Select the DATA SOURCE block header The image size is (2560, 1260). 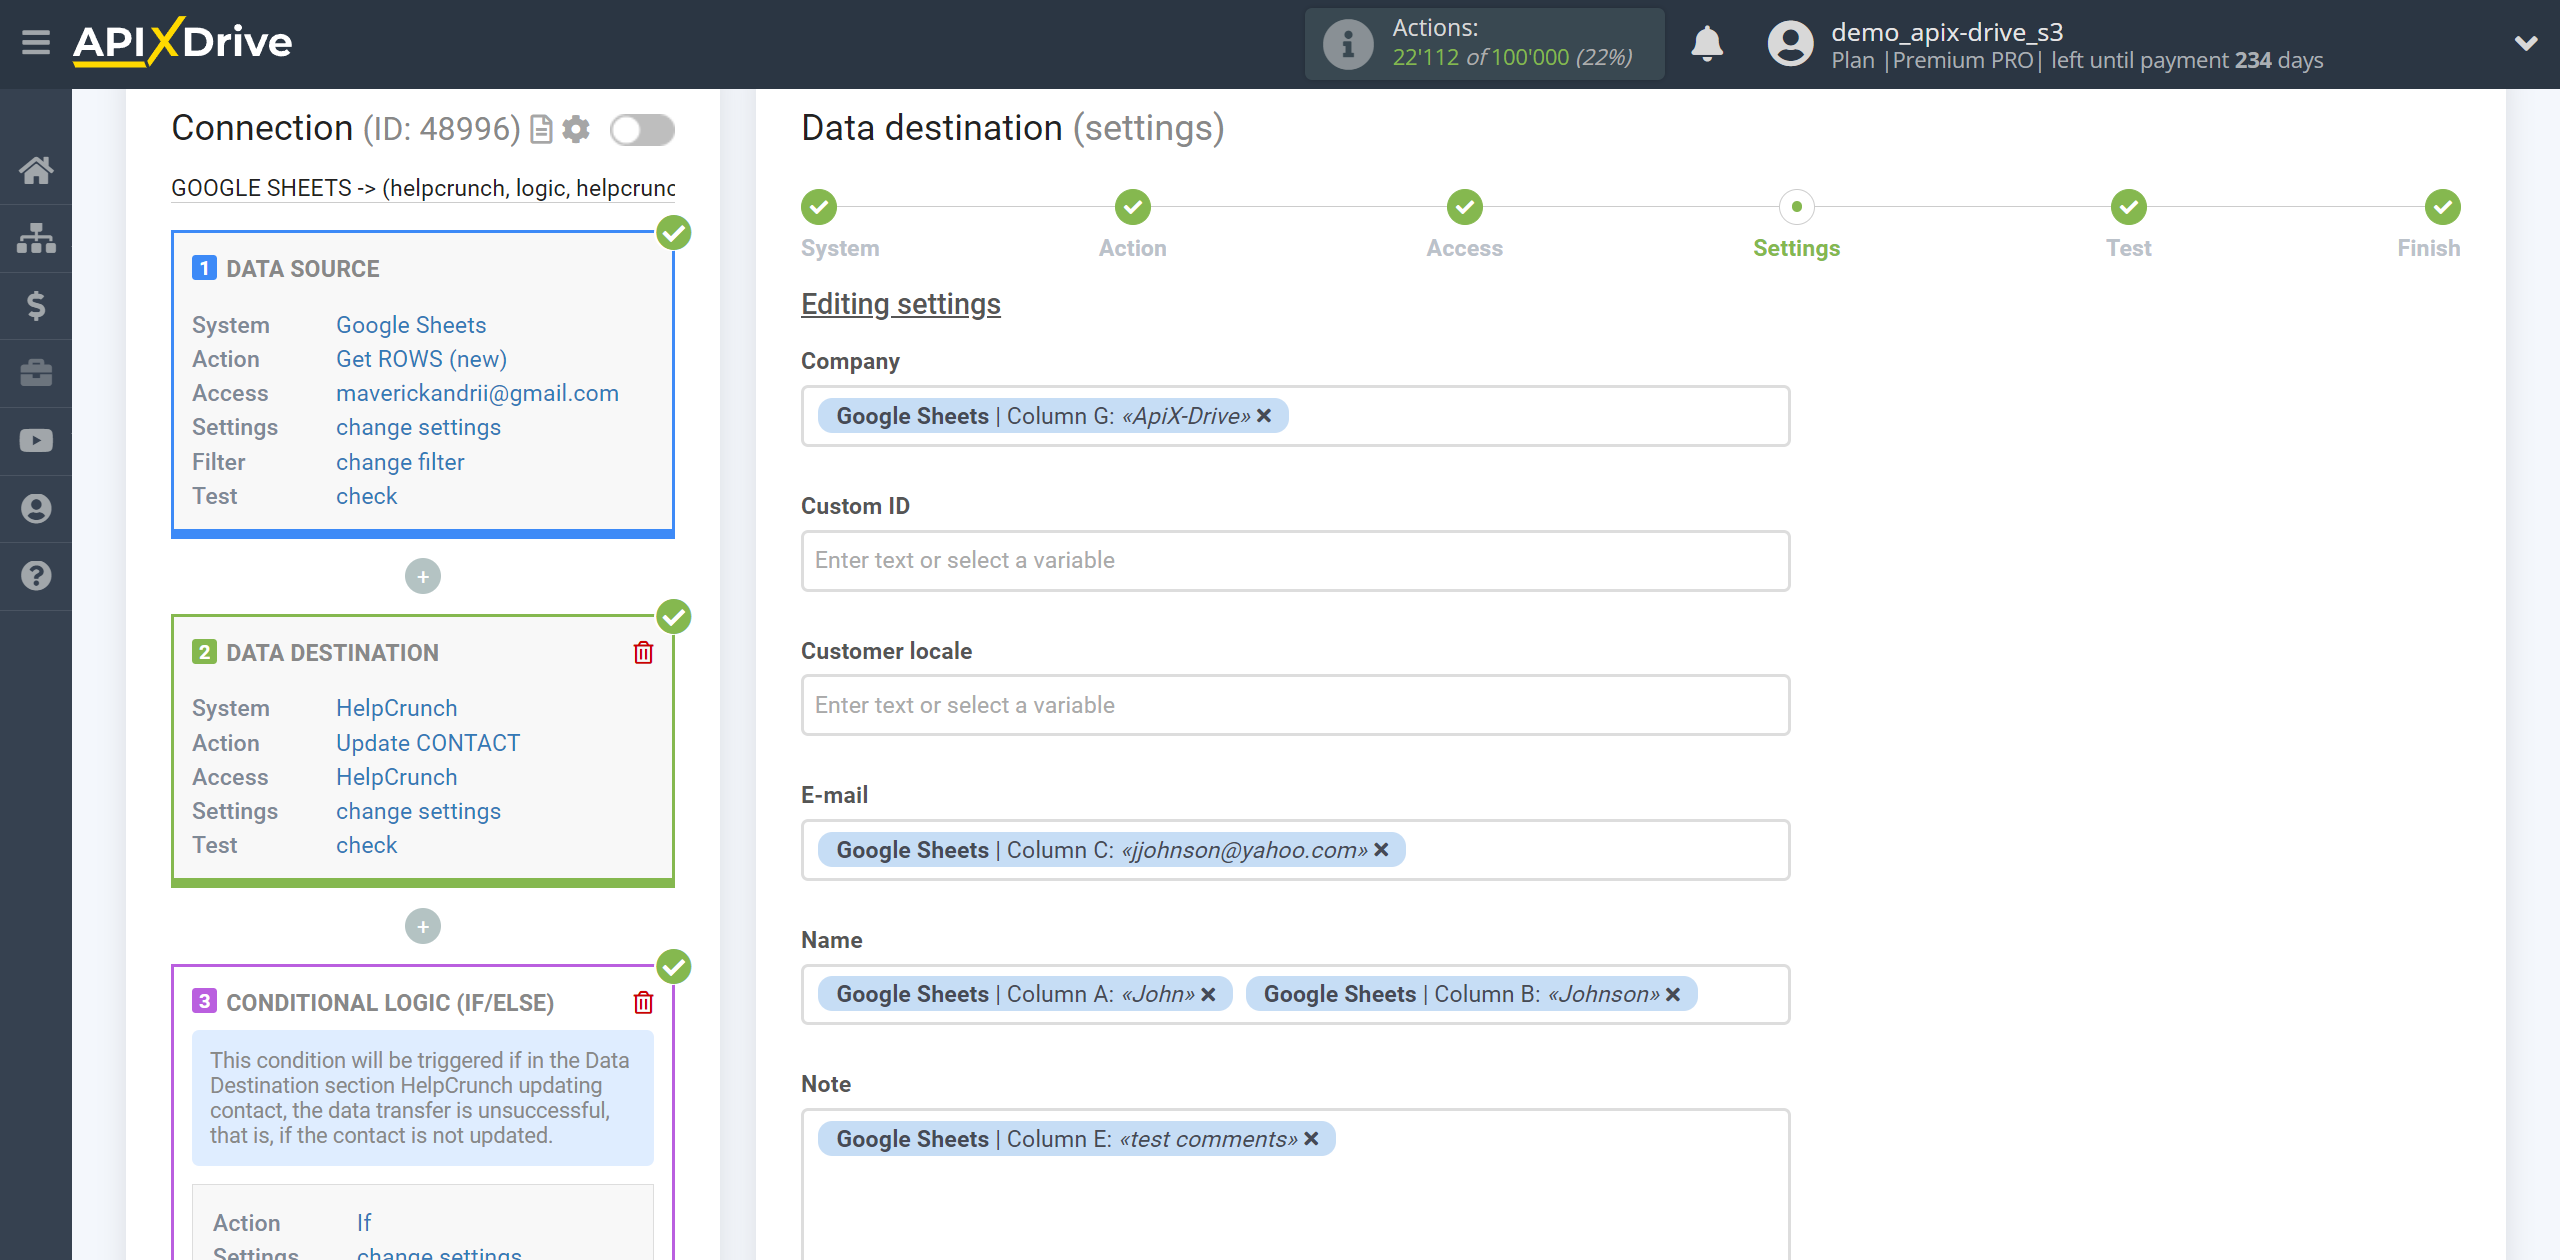coord(302,269)
